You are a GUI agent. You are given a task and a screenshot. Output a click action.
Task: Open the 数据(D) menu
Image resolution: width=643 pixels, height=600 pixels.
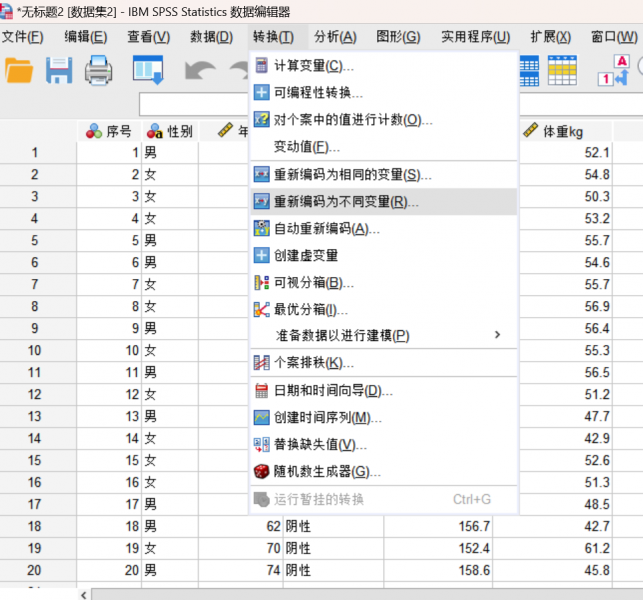(x=211, y=37)
